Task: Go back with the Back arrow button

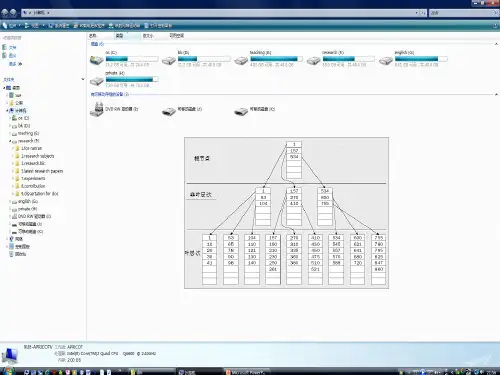Action: tap(5, 13)
